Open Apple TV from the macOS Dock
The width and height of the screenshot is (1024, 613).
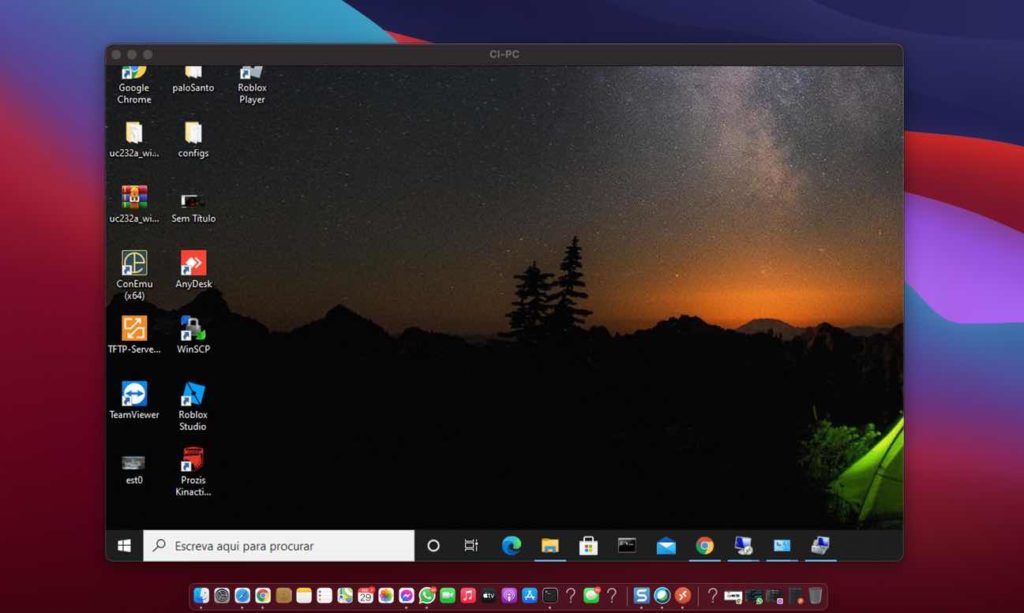coord(488,595)
